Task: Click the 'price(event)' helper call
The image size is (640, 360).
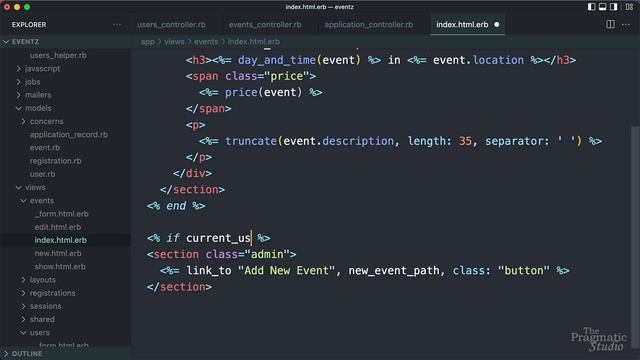Action: (x=263, y=93)
